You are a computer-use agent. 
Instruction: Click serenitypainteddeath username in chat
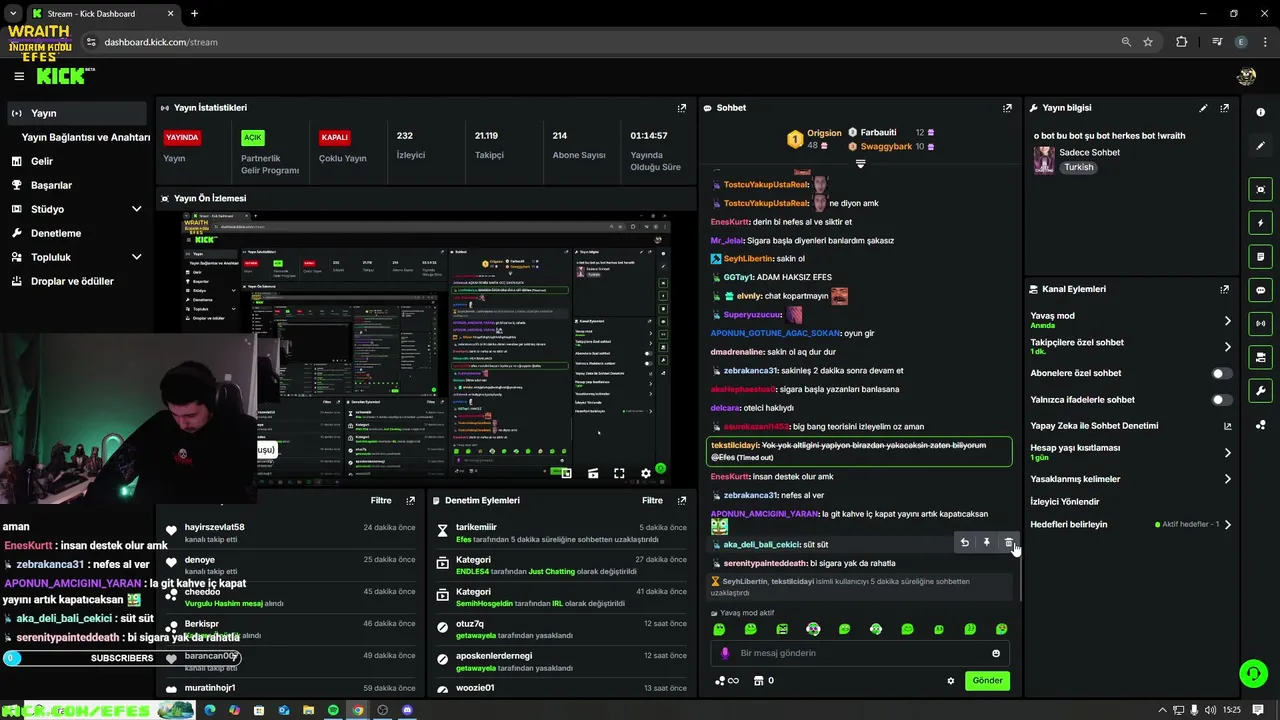pos(765,563)
